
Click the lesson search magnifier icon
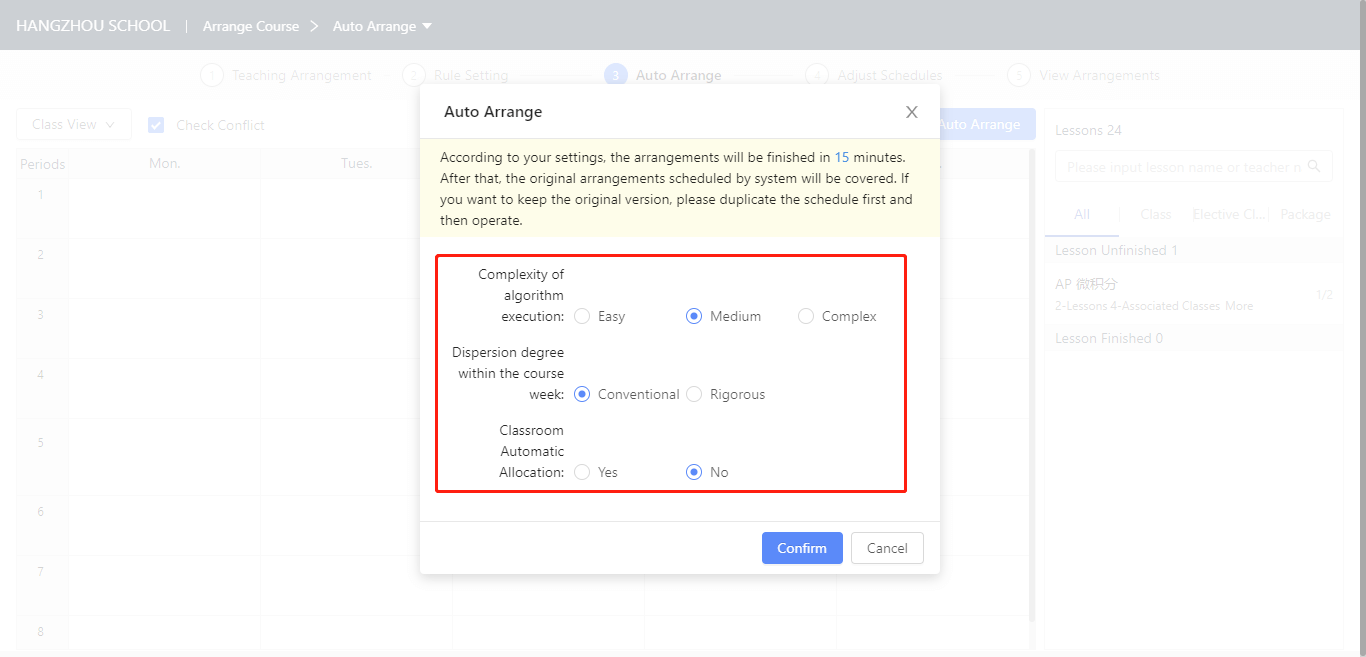pyautogui.click(x=1314, y=167)
